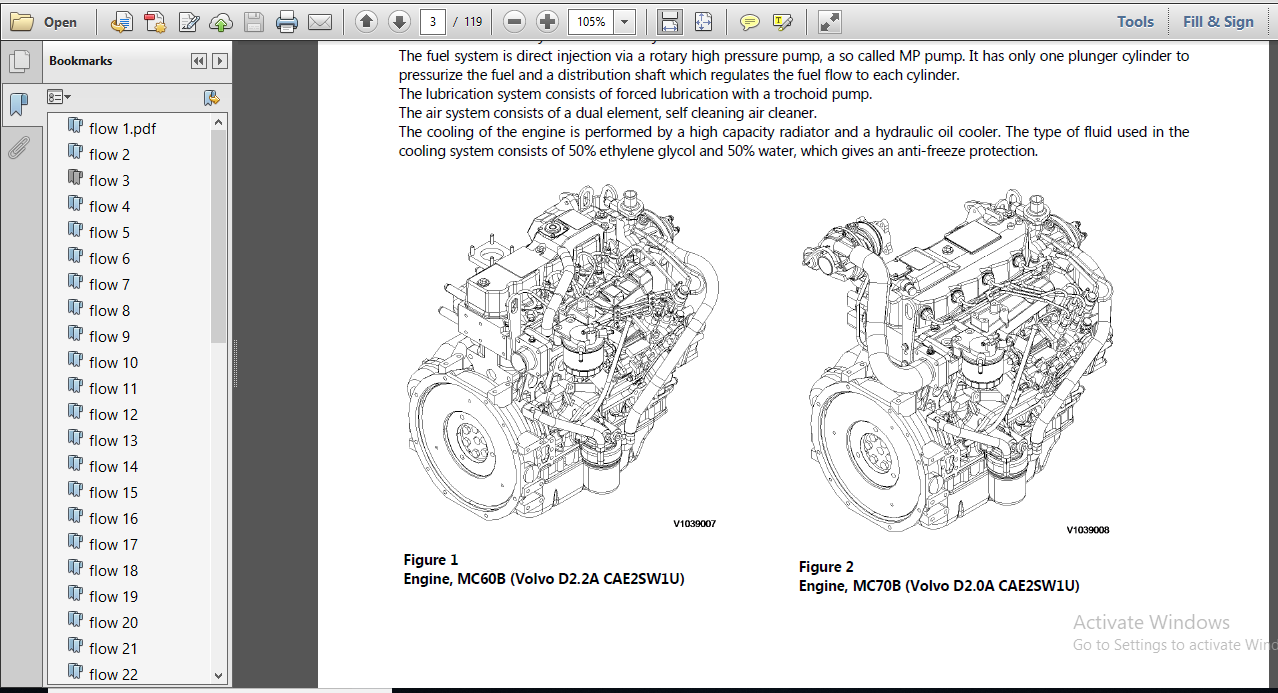Select bookmark flow 18
Image resolution: width=1278 pixels, height=693 pixels.
[113, 570]
